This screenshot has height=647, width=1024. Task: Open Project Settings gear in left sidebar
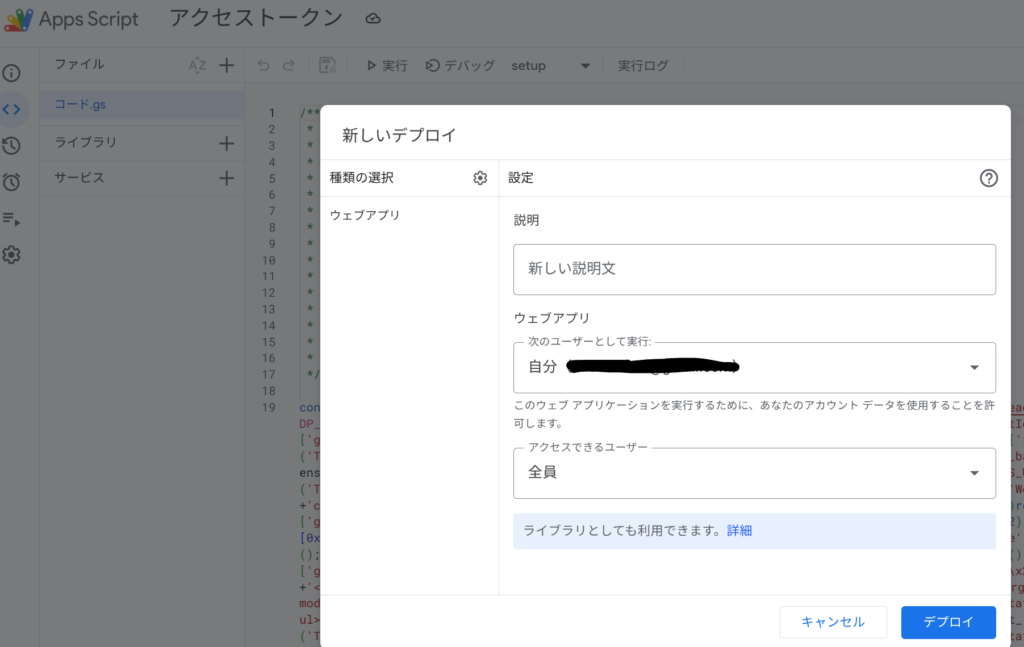coord(12,255)
